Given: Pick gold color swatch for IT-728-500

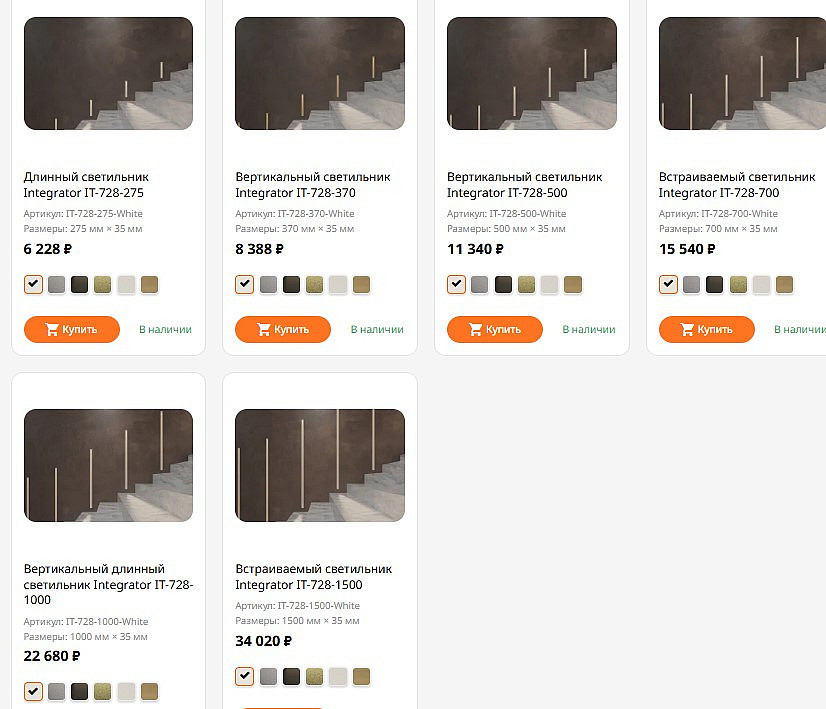Looking at the screenshot, I should tap(526, 285).
